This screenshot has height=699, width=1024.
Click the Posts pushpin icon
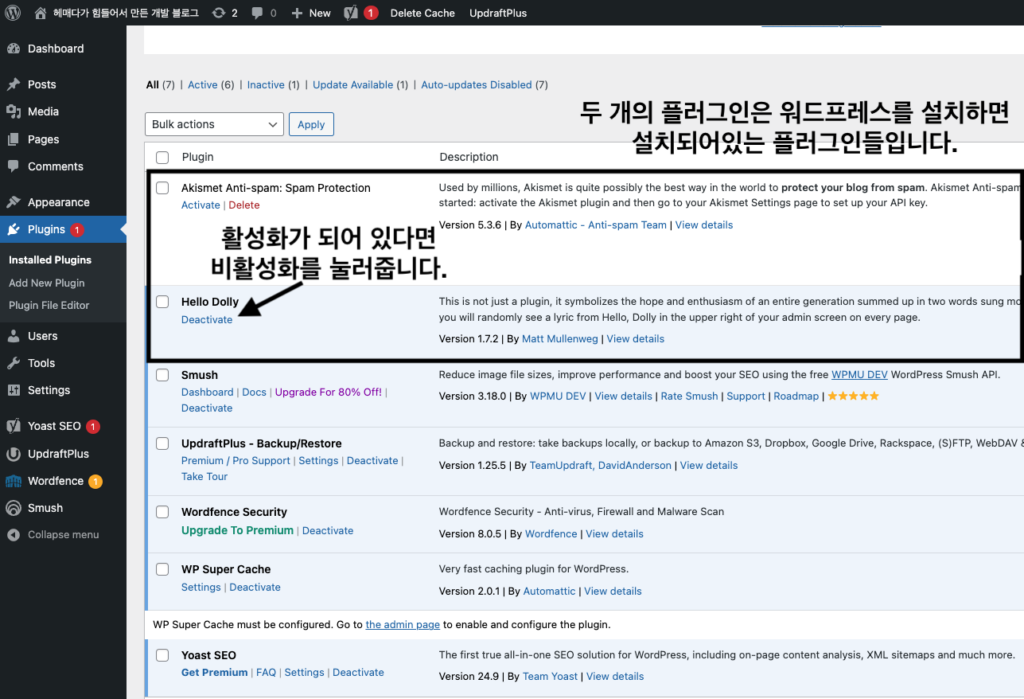click(x=14, y=84)
